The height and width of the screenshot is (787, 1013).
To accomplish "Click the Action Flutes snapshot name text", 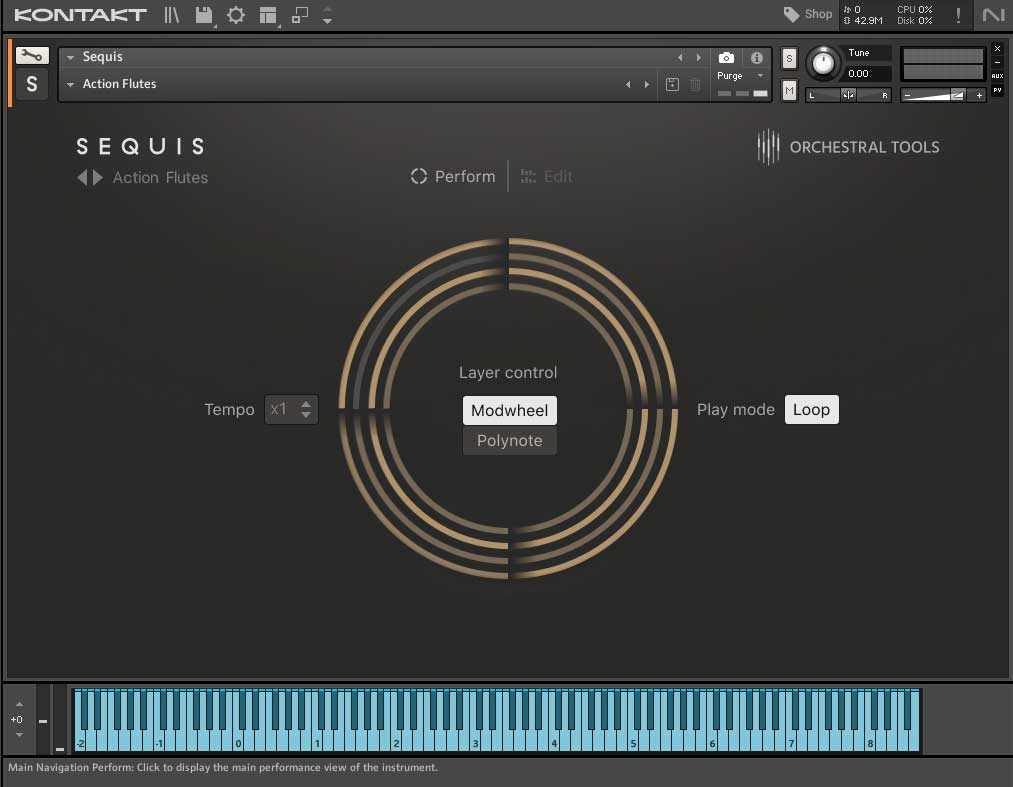I will (120, 84).
